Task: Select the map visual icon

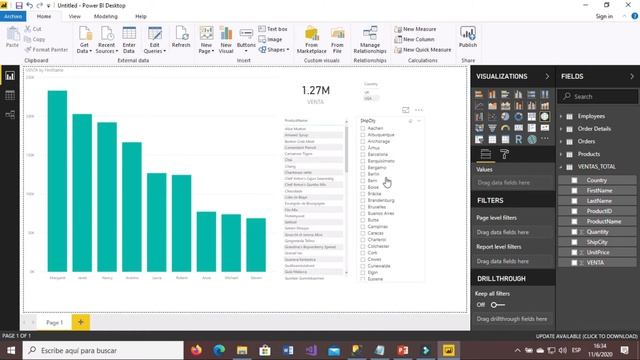Action: (x=544, y=117)
